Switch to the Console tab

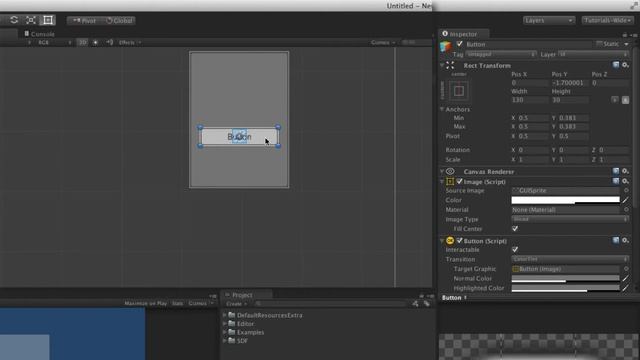point(39,34)
